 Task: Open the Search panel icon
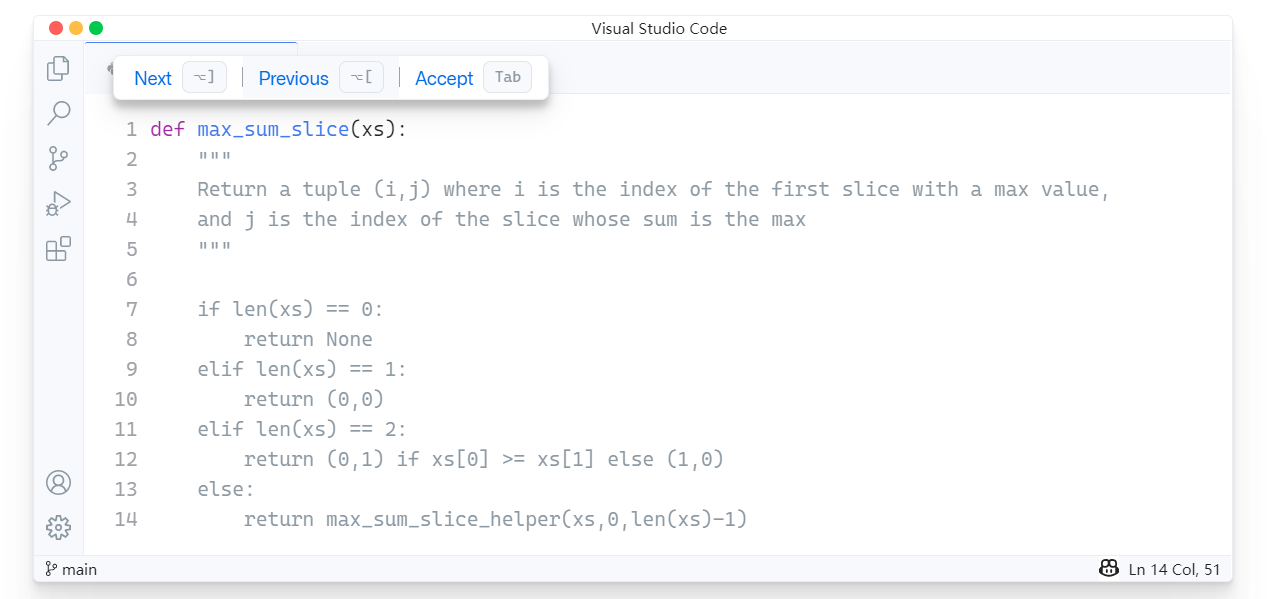(57, 113)
